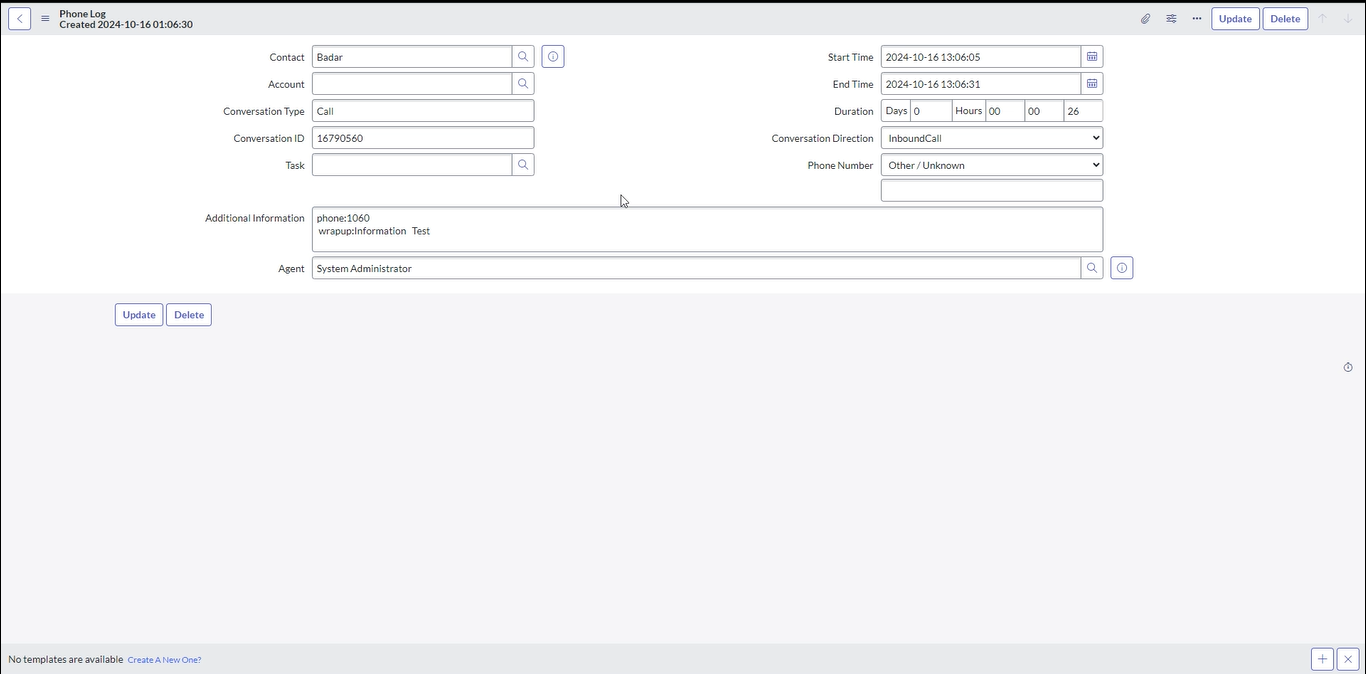Open Agent lookup search icon

[1092, 268]
